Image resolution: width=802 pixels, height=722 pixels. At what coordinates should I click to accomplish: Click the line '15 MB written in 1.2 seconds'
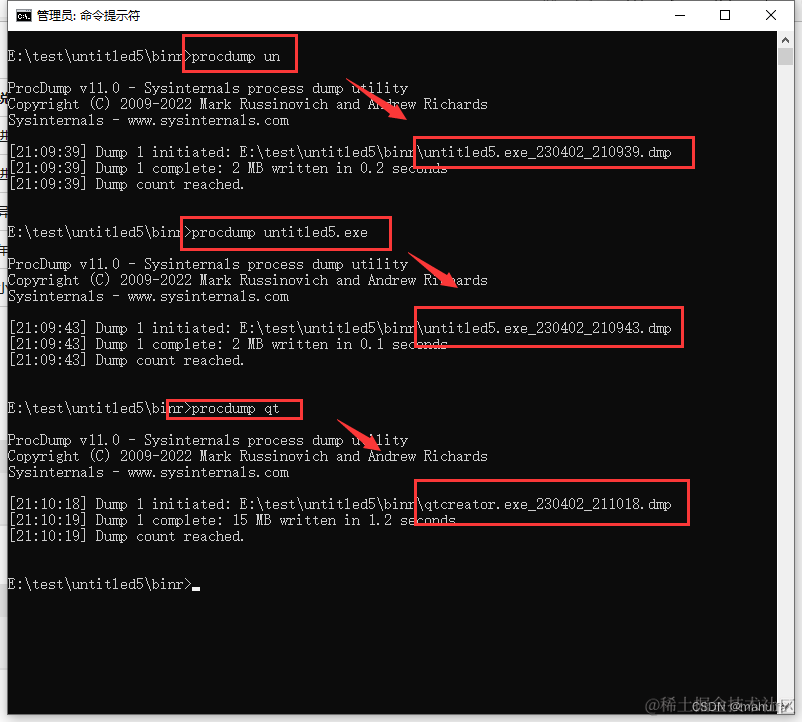click(x=344, y=521)
